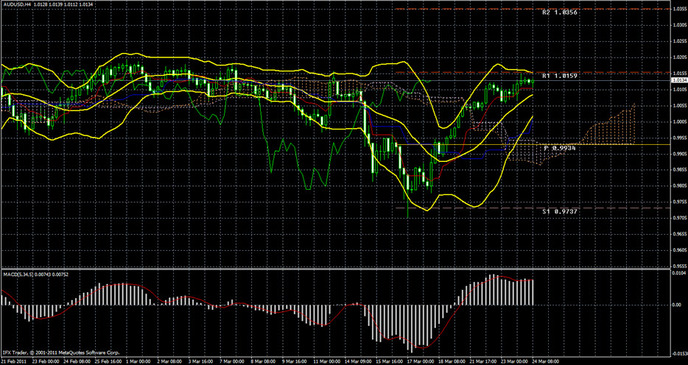This screenshot has width=688, height=365.
Task: Select the R1 1.0159 resistance line label
Action: 559,76
